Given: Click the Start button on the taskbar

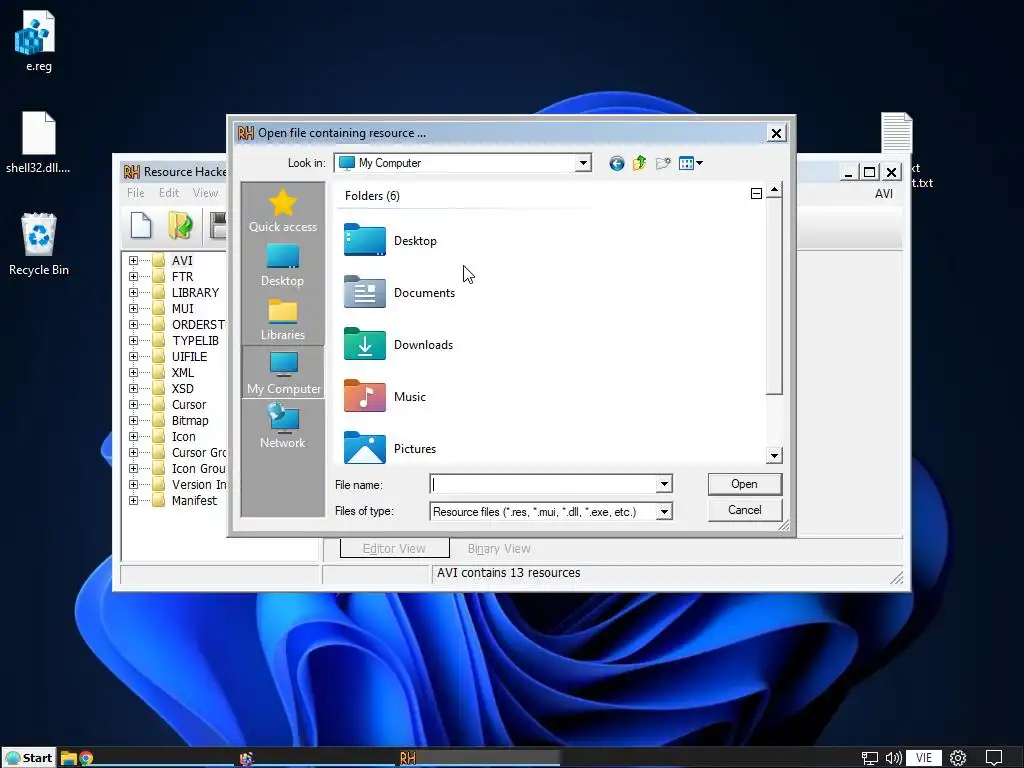Looking at the screenshot, I should click(29, 758).
